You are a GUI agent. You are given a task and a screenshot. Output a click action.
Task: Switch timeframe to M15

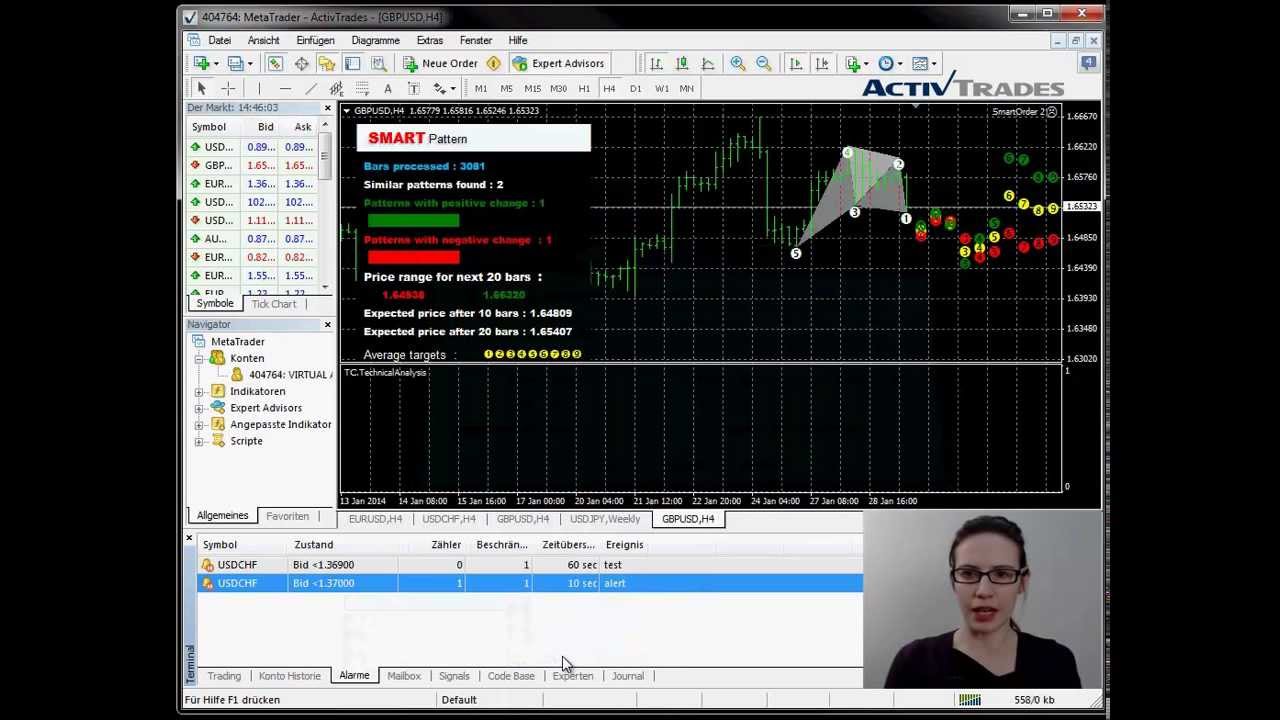coord(532,88)
